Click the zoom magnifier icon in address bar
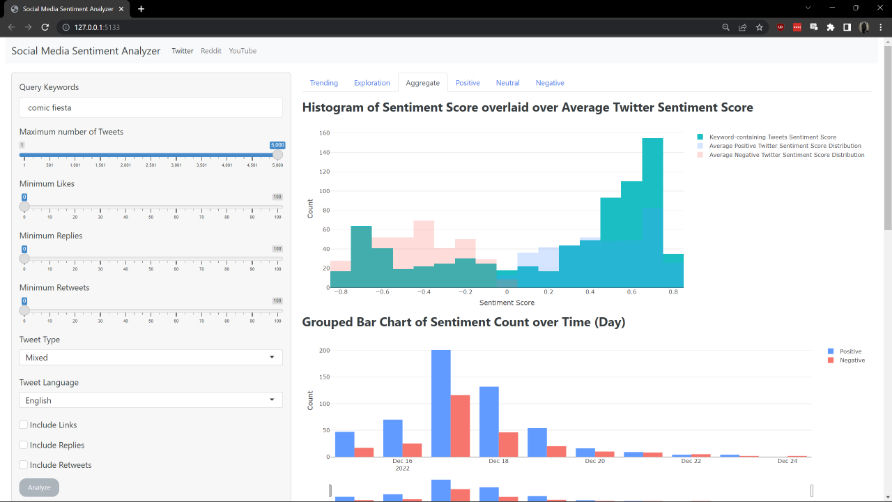Image resolution: width=892 pixels, height=502 pixels. click(725, 27)
